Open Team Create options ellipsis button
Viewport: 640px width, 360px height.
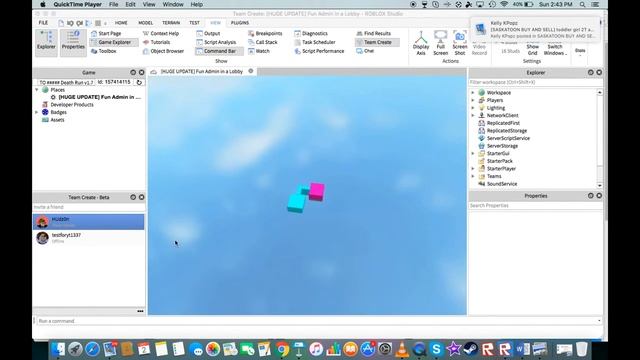tap(140, 311)
